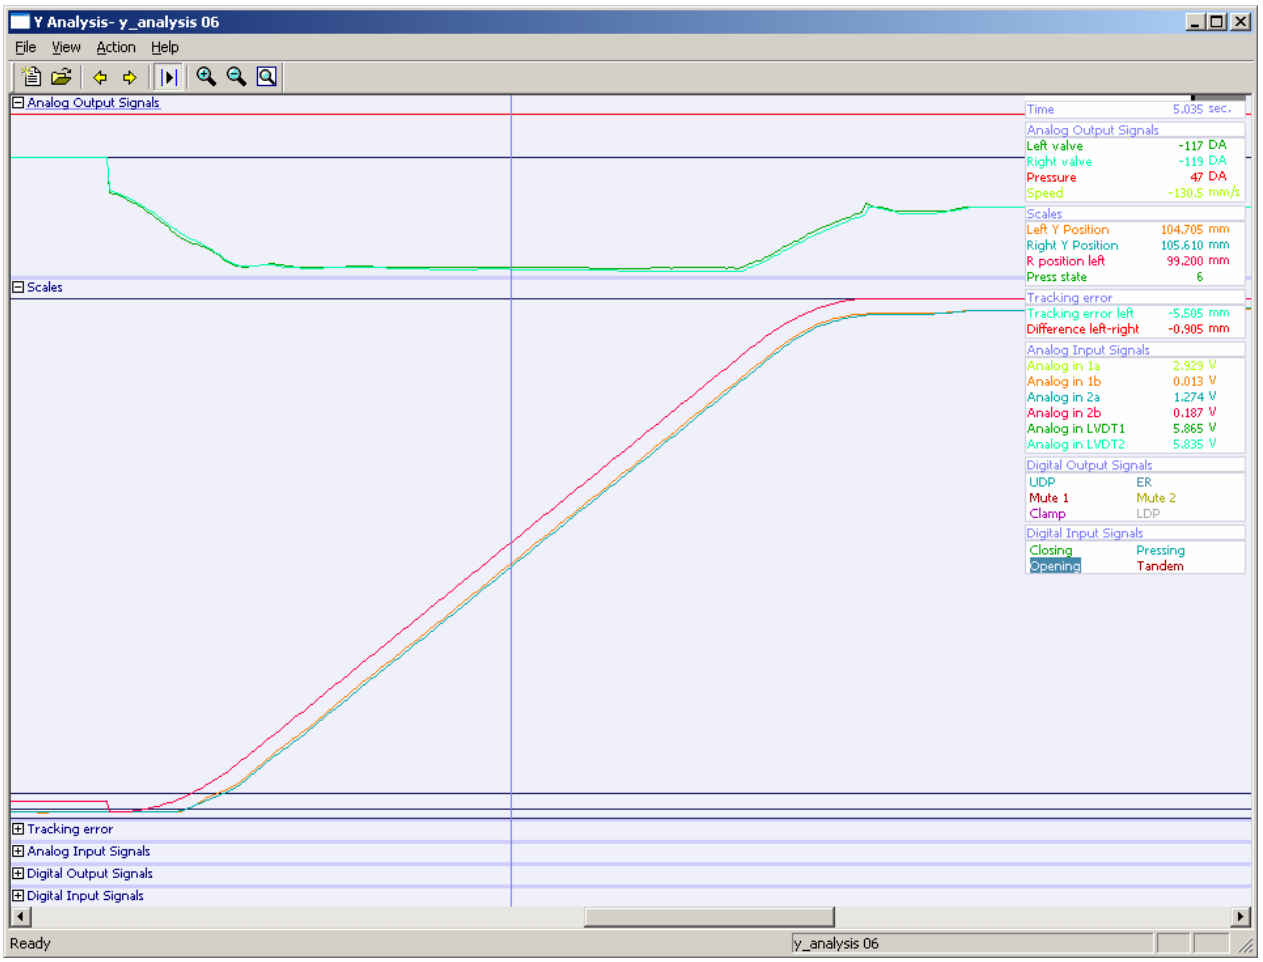Screen dimensions: 1263x962
Task: Open the File menu
Action: [25, 47]
